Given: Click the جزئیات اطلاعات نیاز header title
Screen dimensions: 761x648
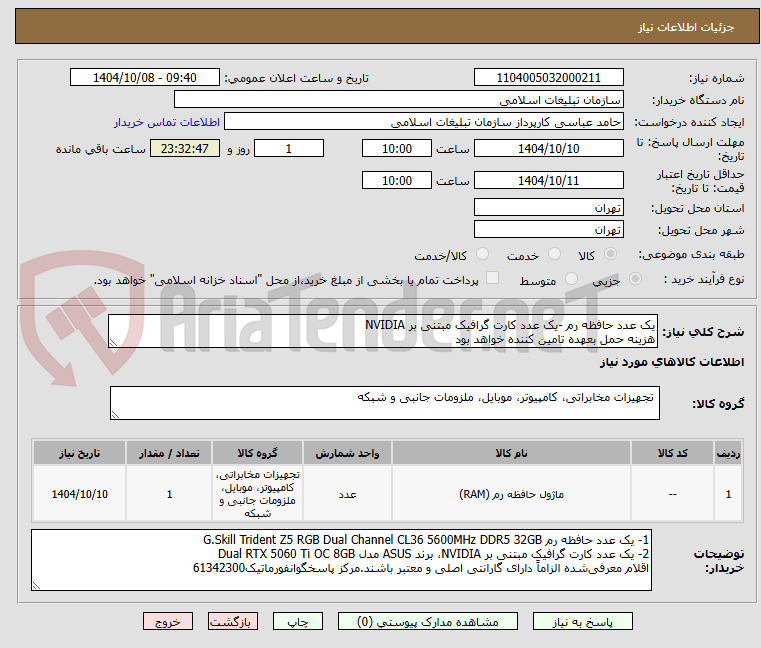Looking at the screenshot, I should (x=686, y=27).
